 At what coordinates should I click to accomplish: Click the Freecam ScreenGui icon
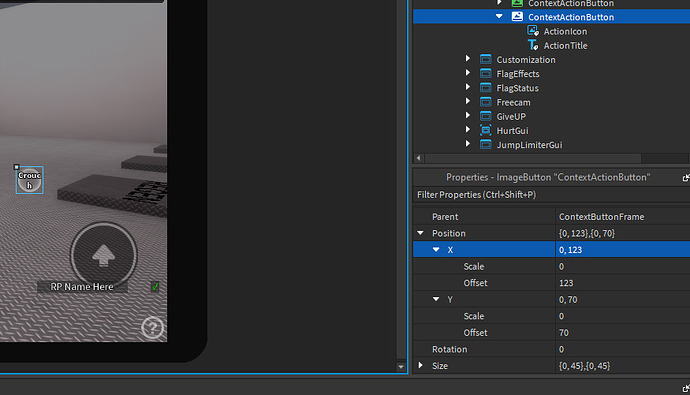tap(485, 102)
